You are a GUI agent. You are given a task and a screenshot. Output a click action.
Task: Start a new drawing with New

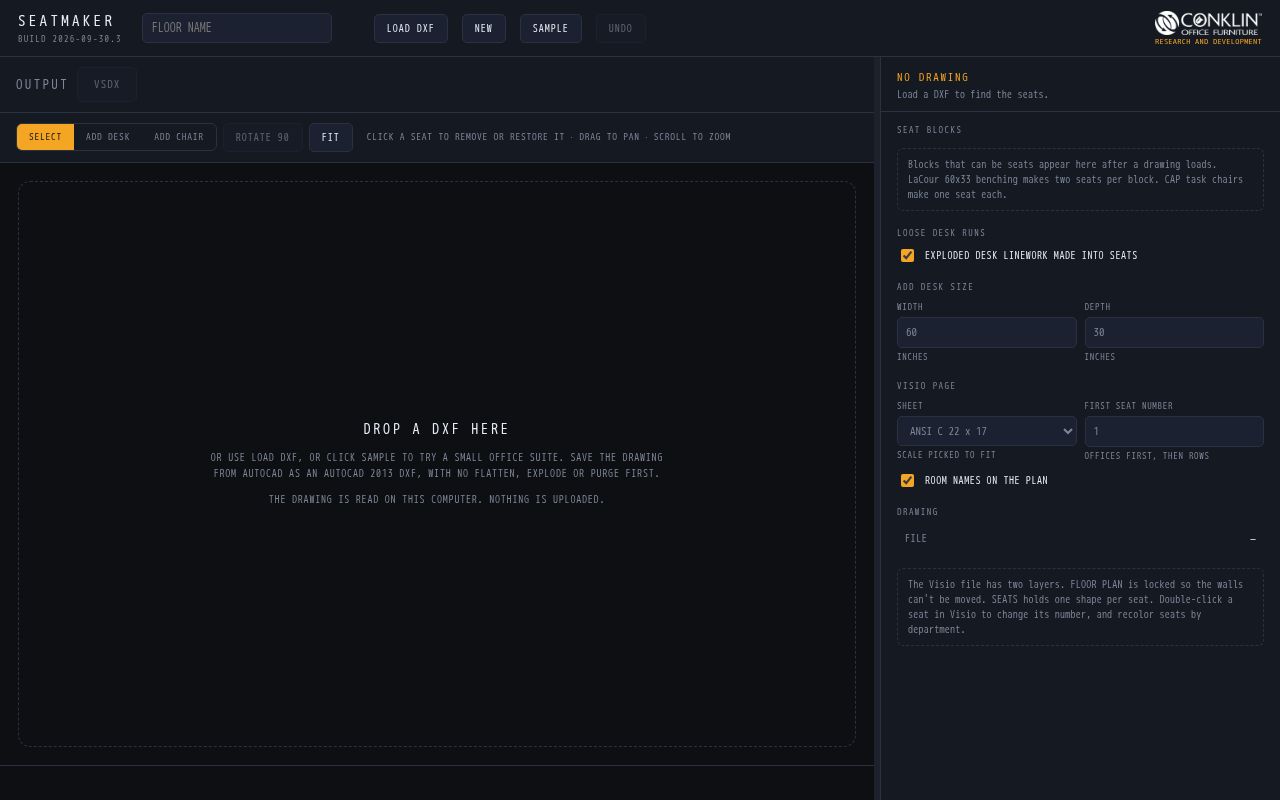tap(484, 28)
